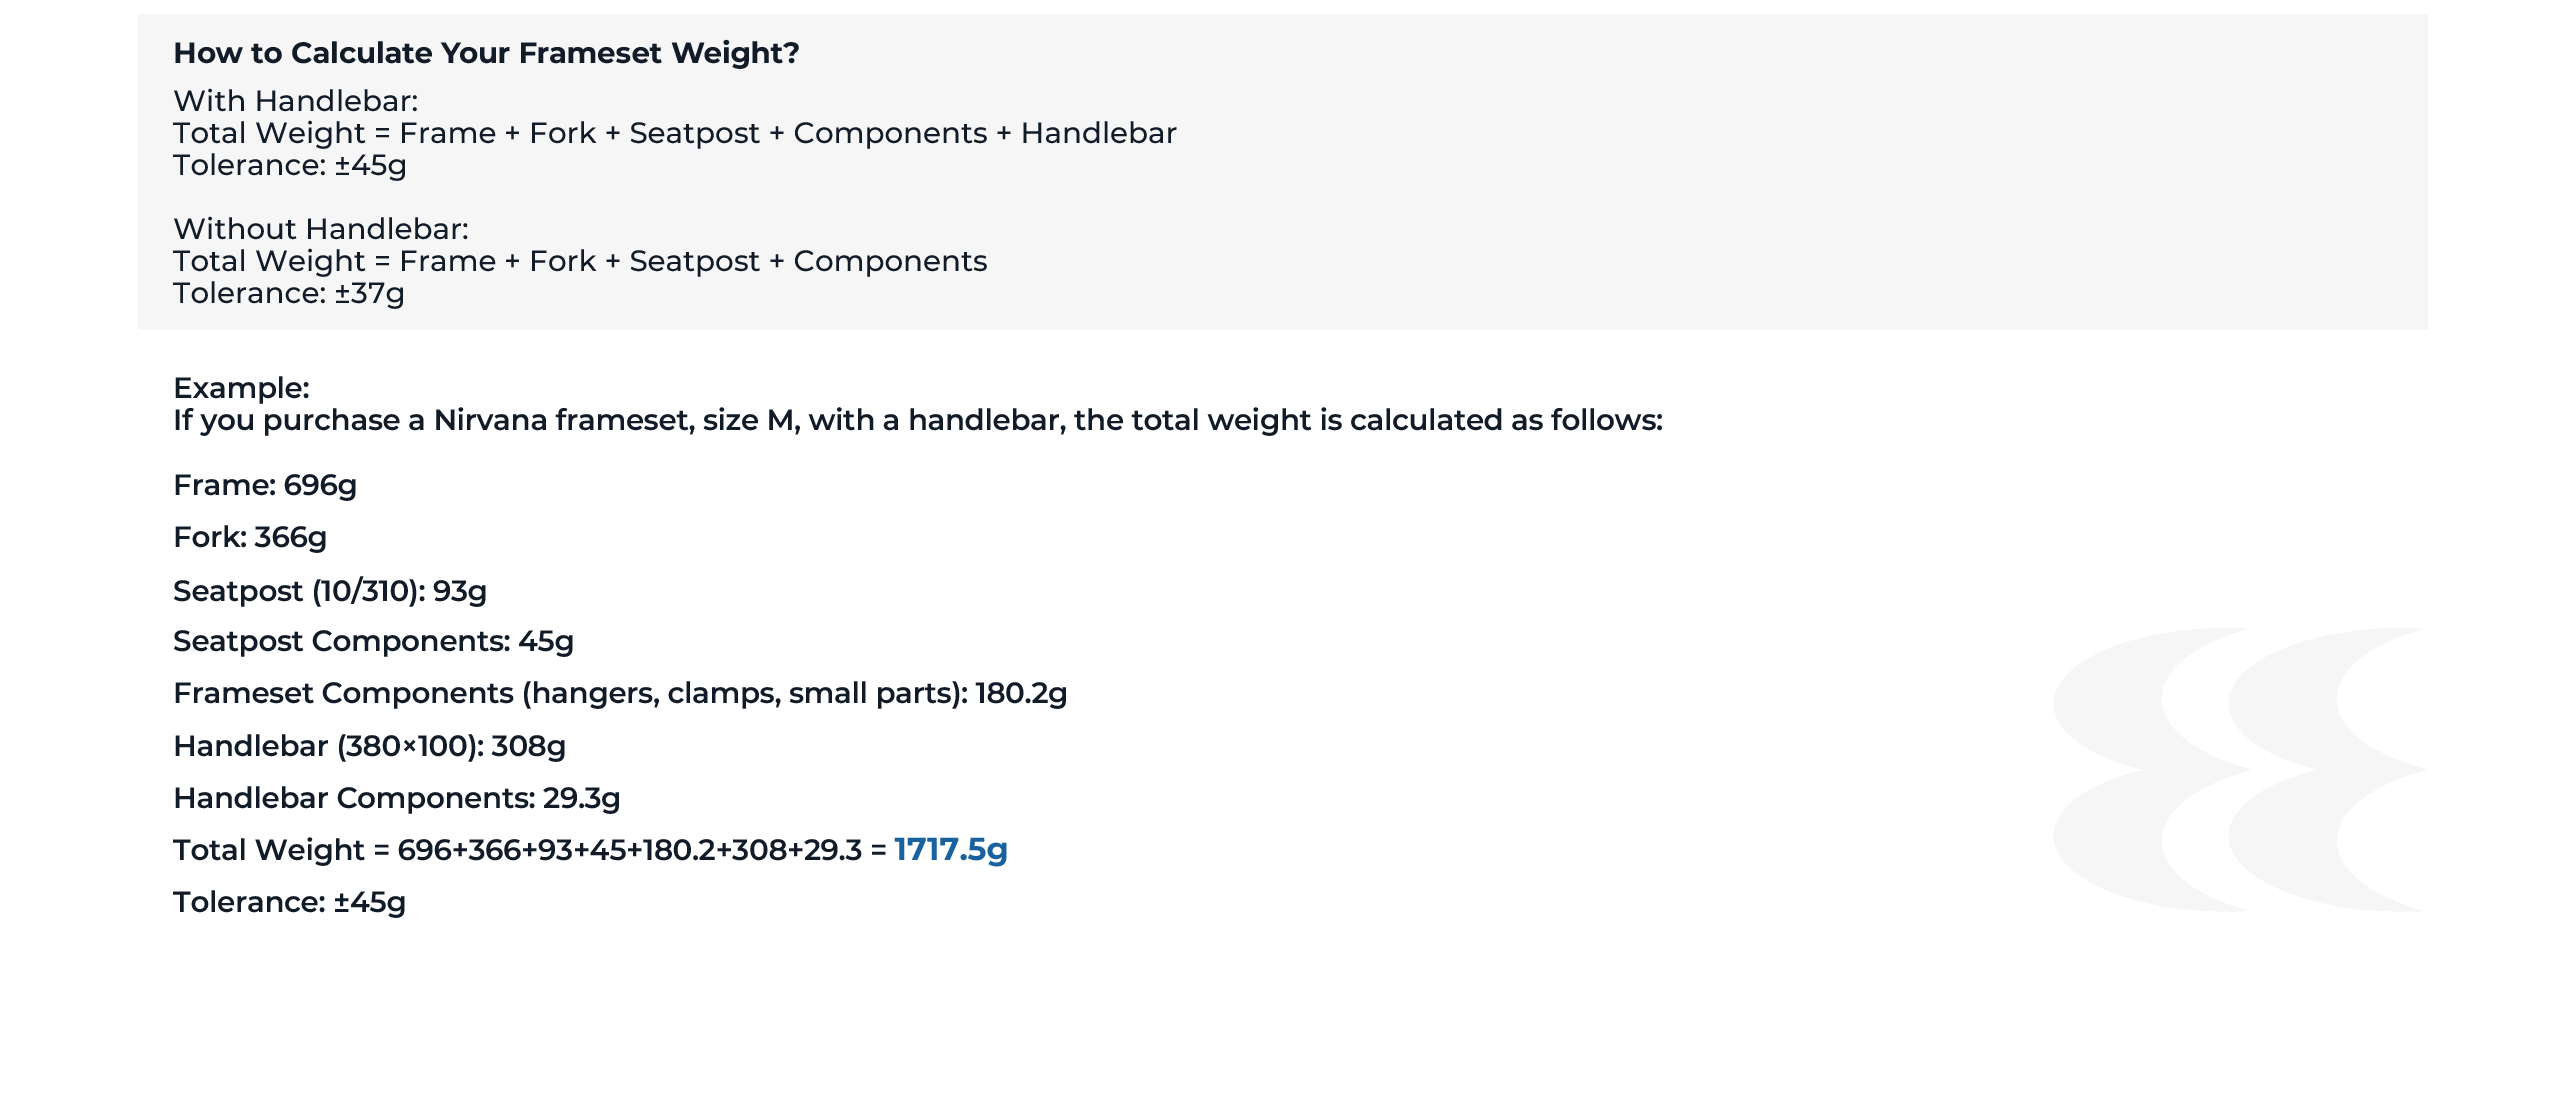The image size is (2560, 1101).
Task: Click the 'Seatpost Components: 45g' line
Action: [x=373, y=641]
